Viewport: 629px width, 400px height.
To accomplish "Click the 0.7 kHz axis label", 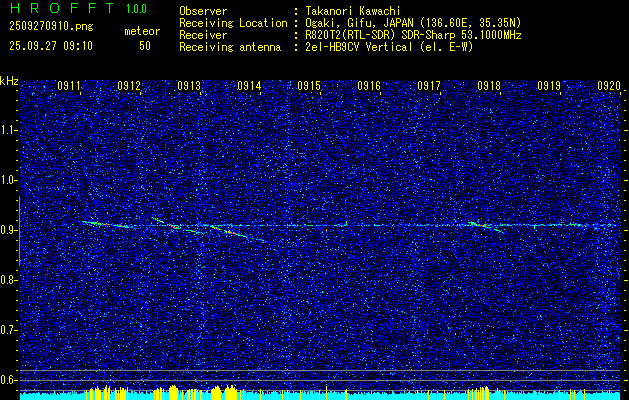I will tap(8, 330).
